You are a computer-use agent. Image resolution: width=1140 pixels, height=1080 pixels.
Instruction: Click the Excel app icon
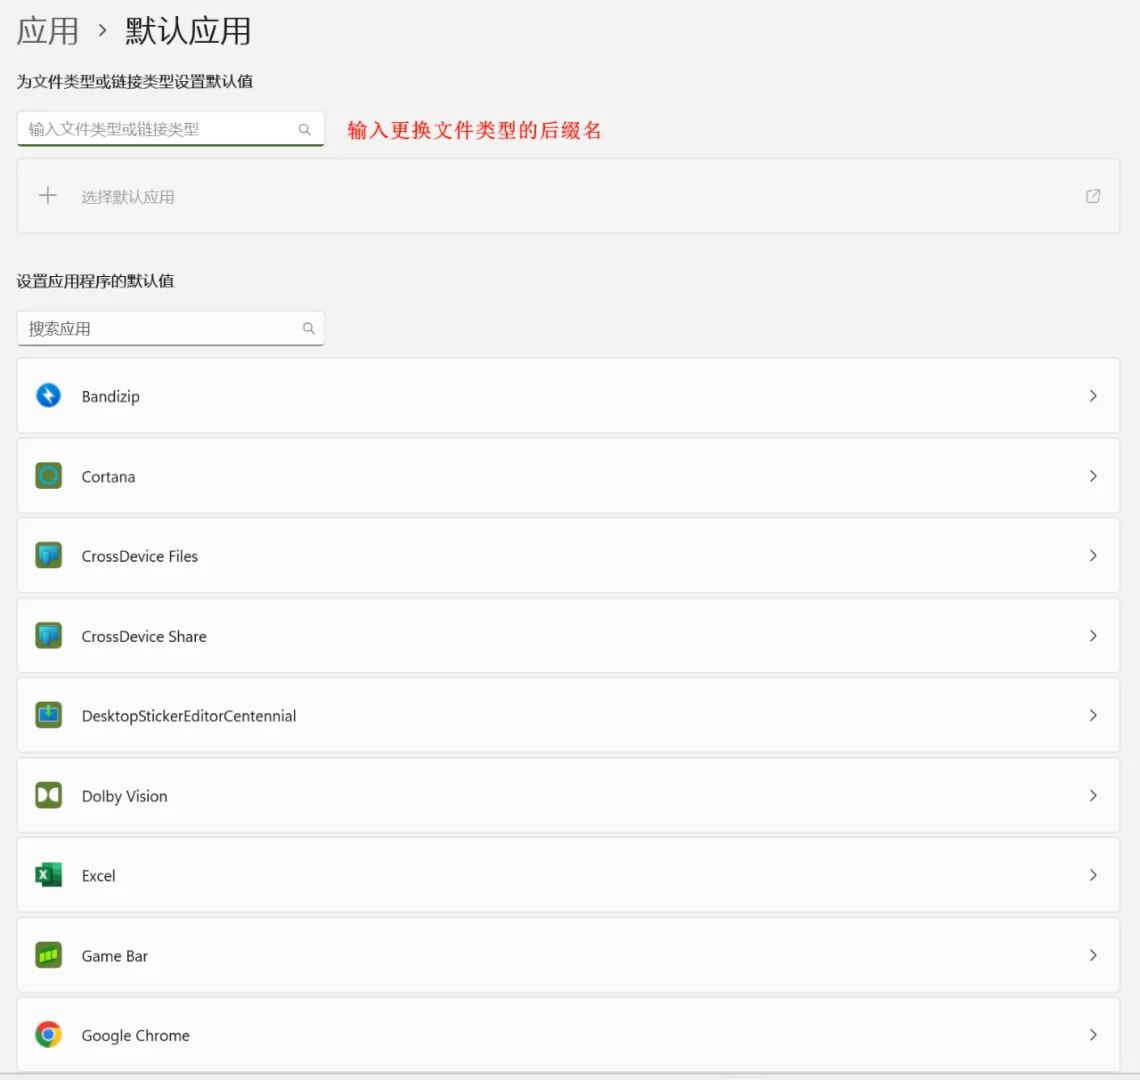coord(48,875)
